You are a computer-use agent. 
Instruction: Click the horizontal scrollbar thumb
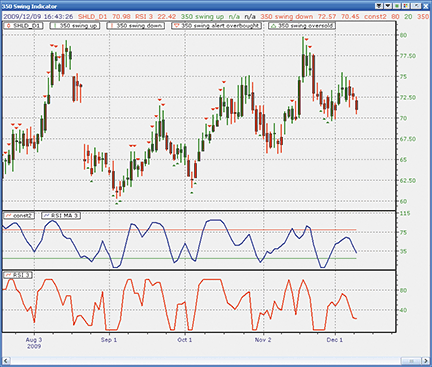click(x=411, y=361)
